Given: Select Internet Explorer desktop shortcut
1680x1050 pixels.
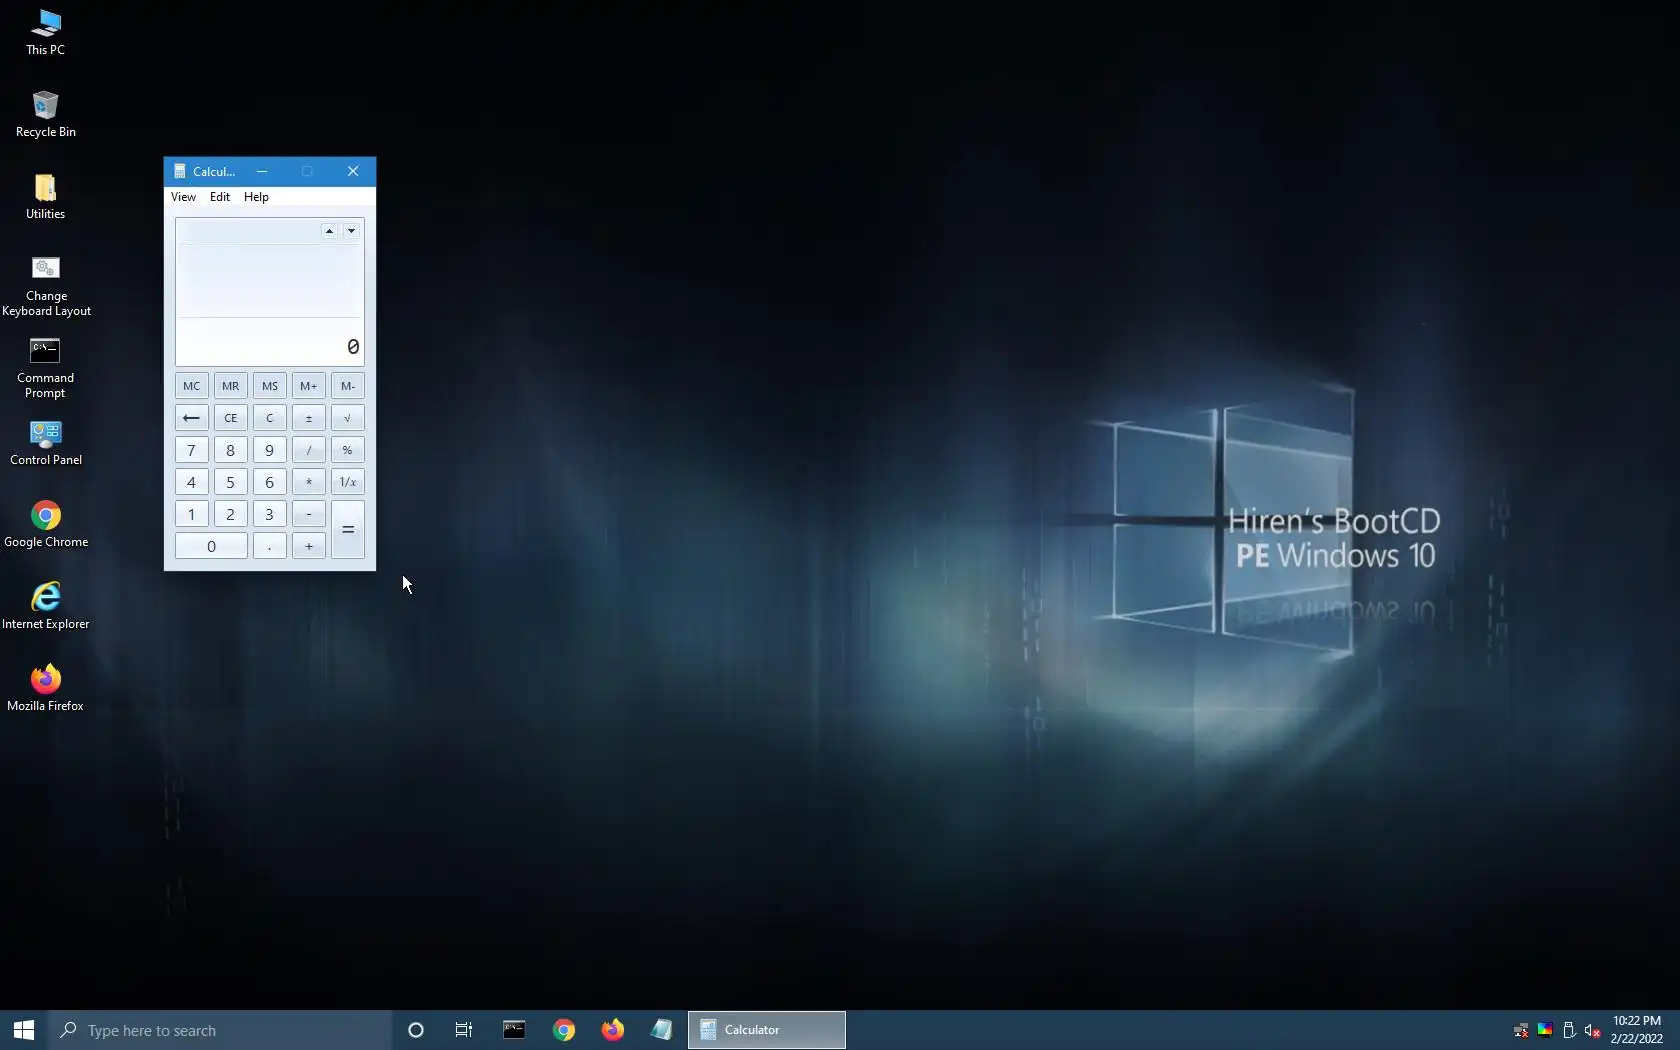Looking at the screenshot, I should click(x=46, y=606).
